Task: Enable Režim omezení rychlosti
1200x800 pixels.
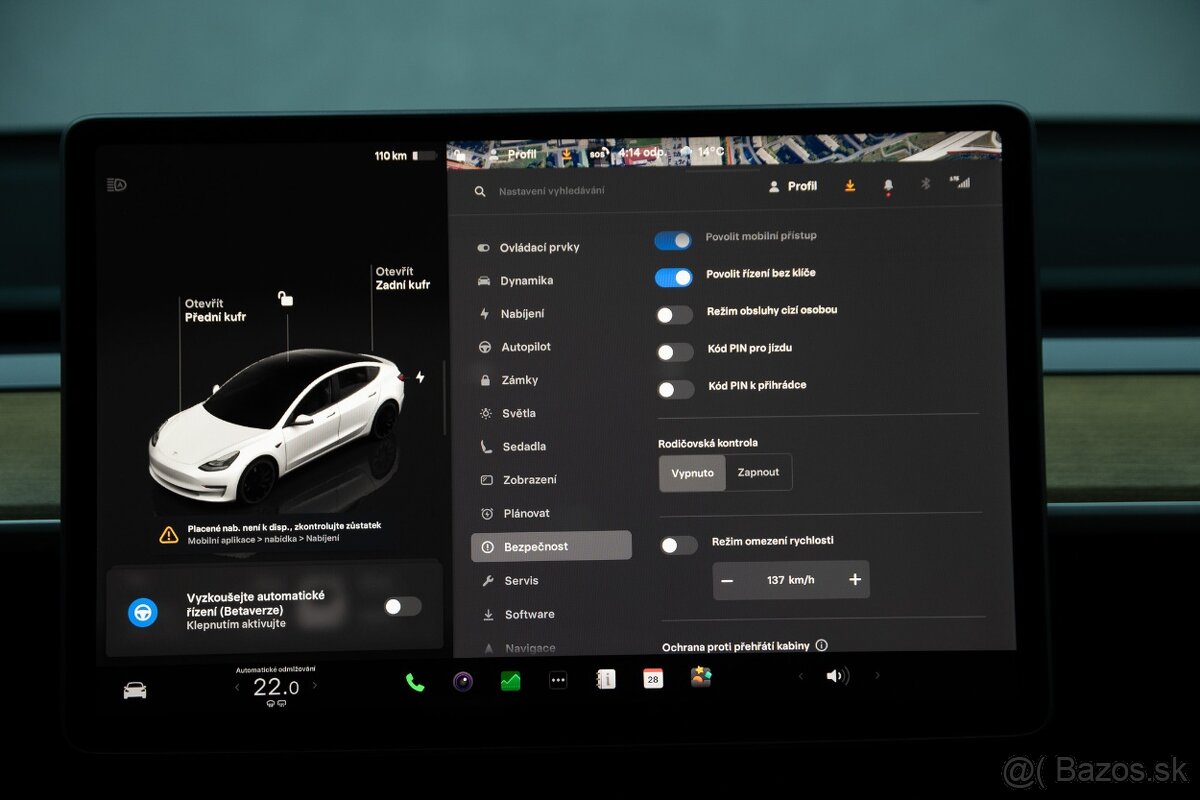Action: (678, 545)
